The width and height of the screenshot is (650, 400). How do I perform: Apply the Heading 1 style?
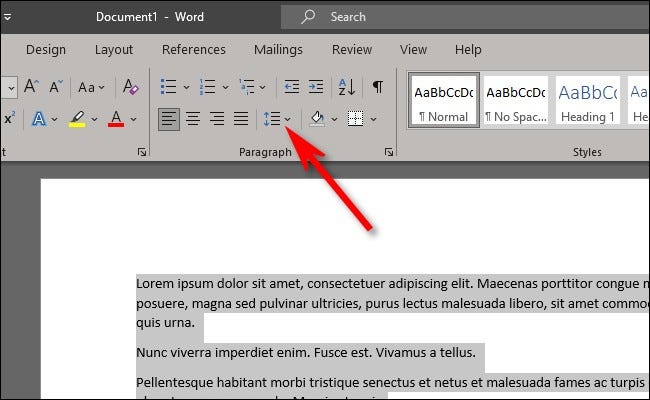pos(587,100)
